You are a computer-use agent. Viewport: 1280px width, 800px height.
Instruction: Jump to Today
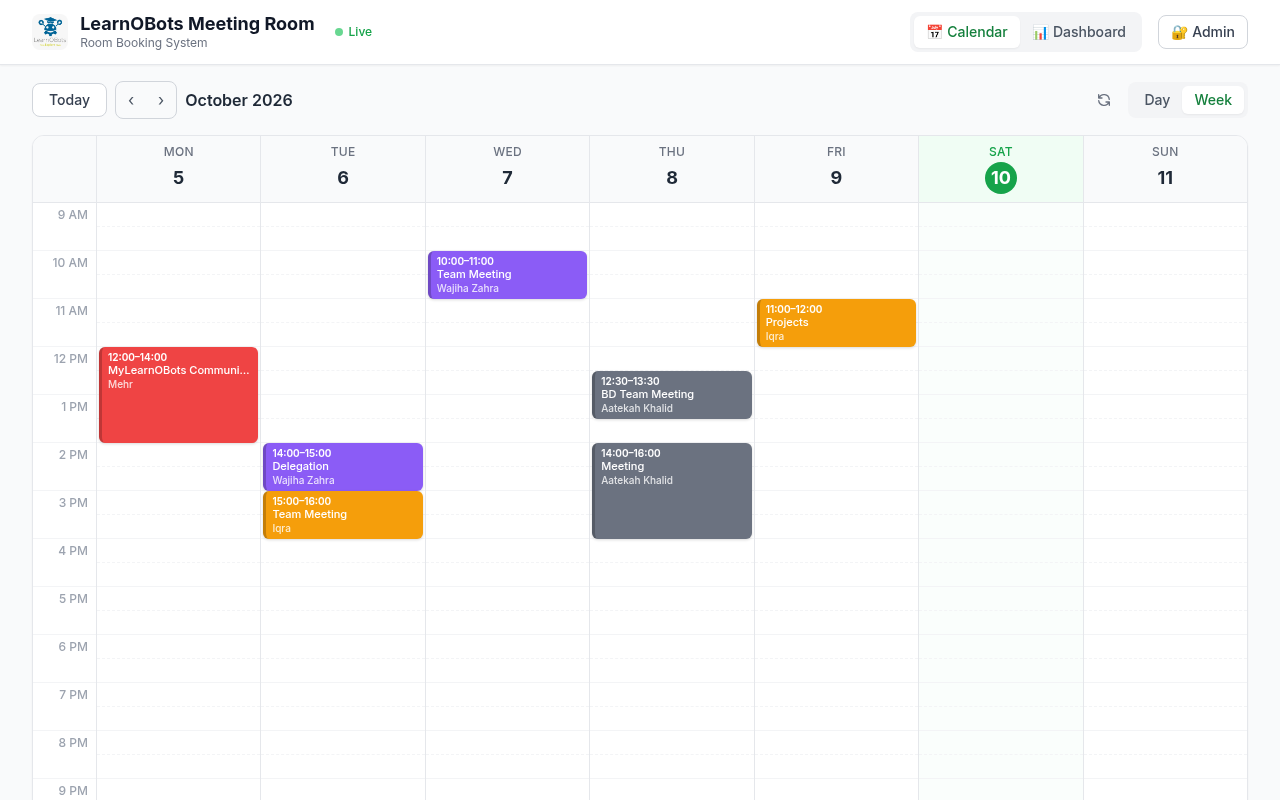[x=69, y=100]
